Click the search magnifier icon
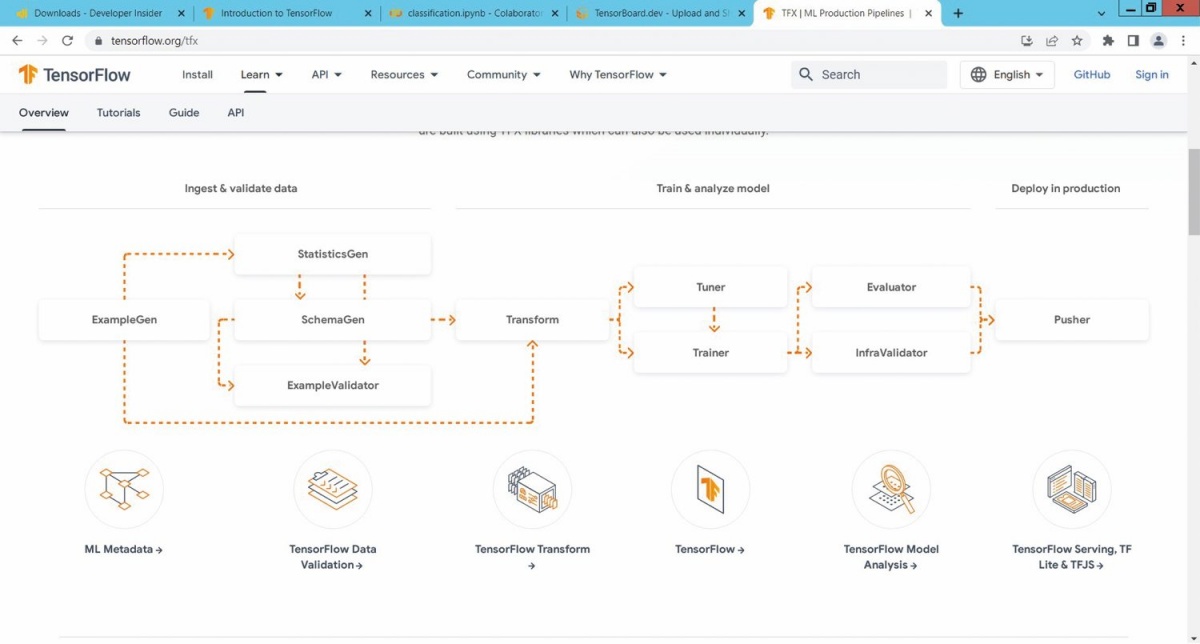Viewport: 1200px width, 644px height. 806,75
